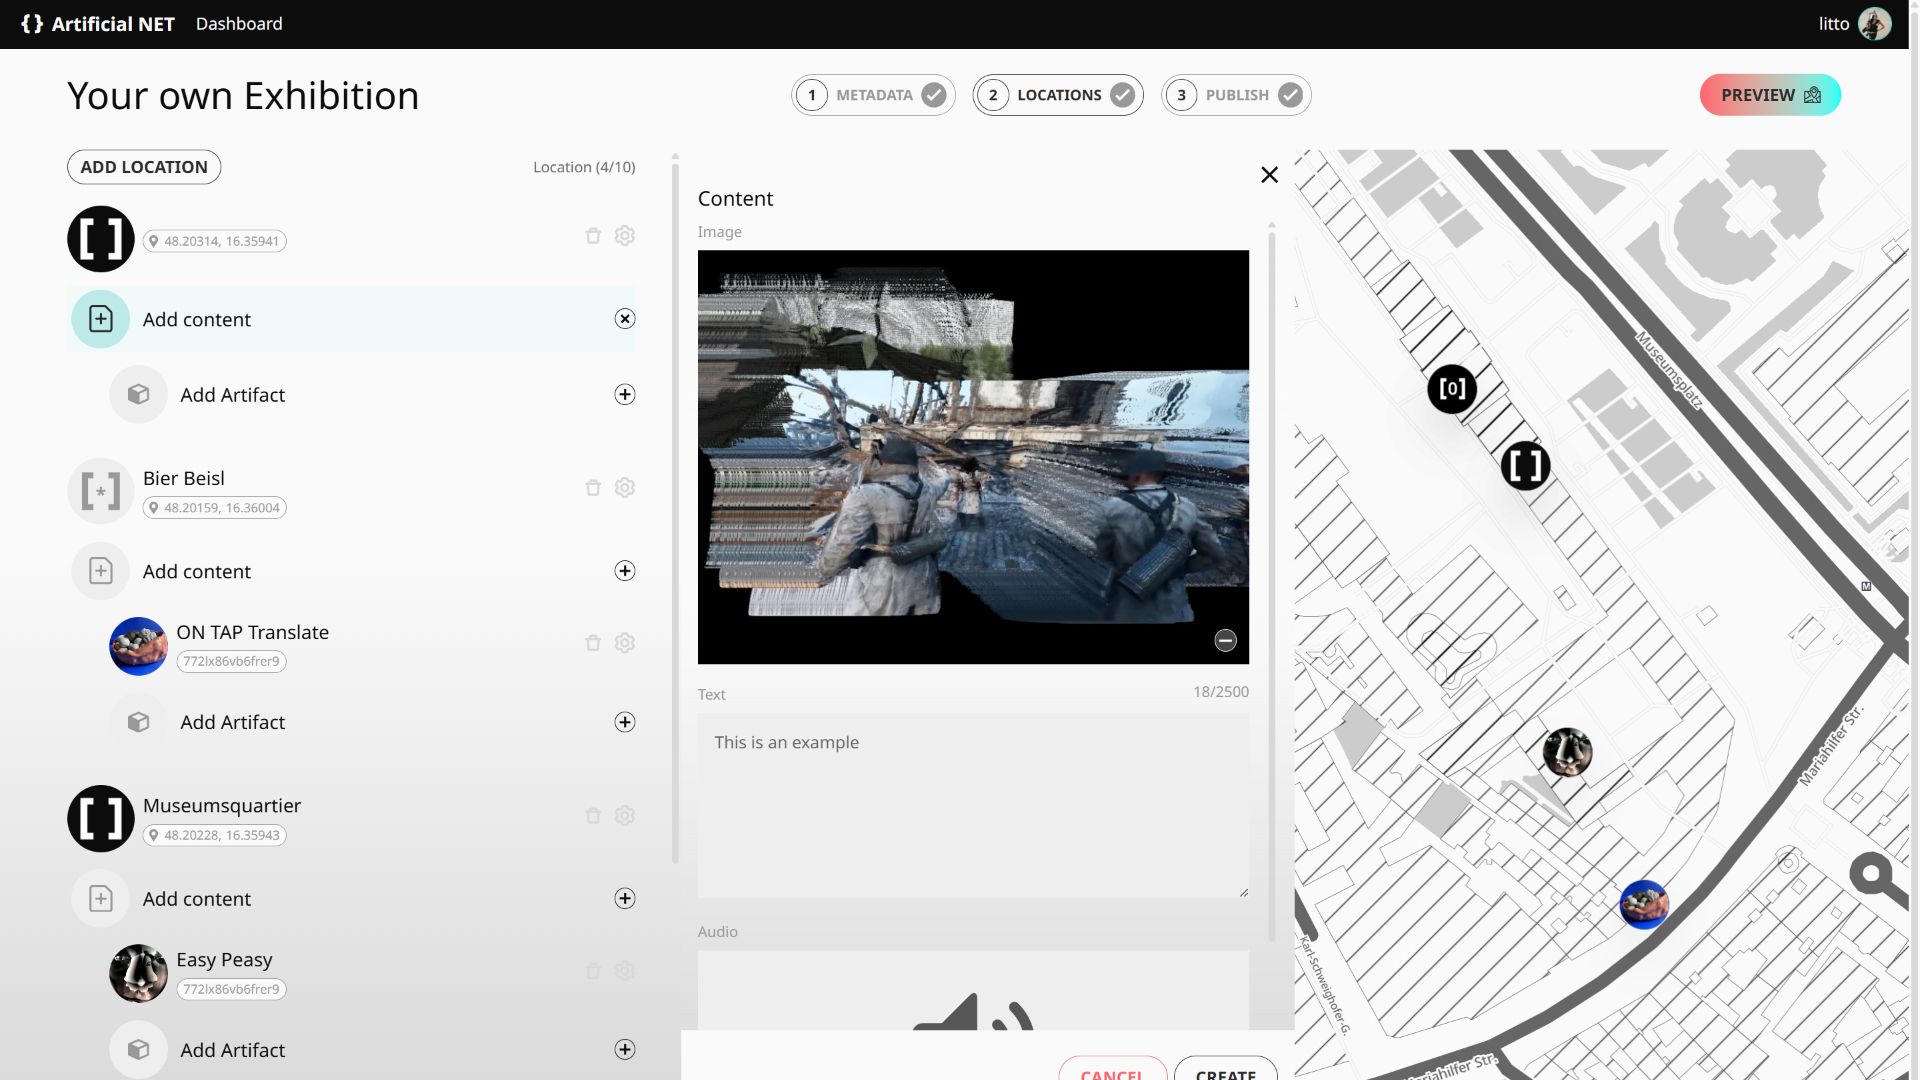Click coordinates chip 48.20159, 16.36004

[x=214, y=508]
